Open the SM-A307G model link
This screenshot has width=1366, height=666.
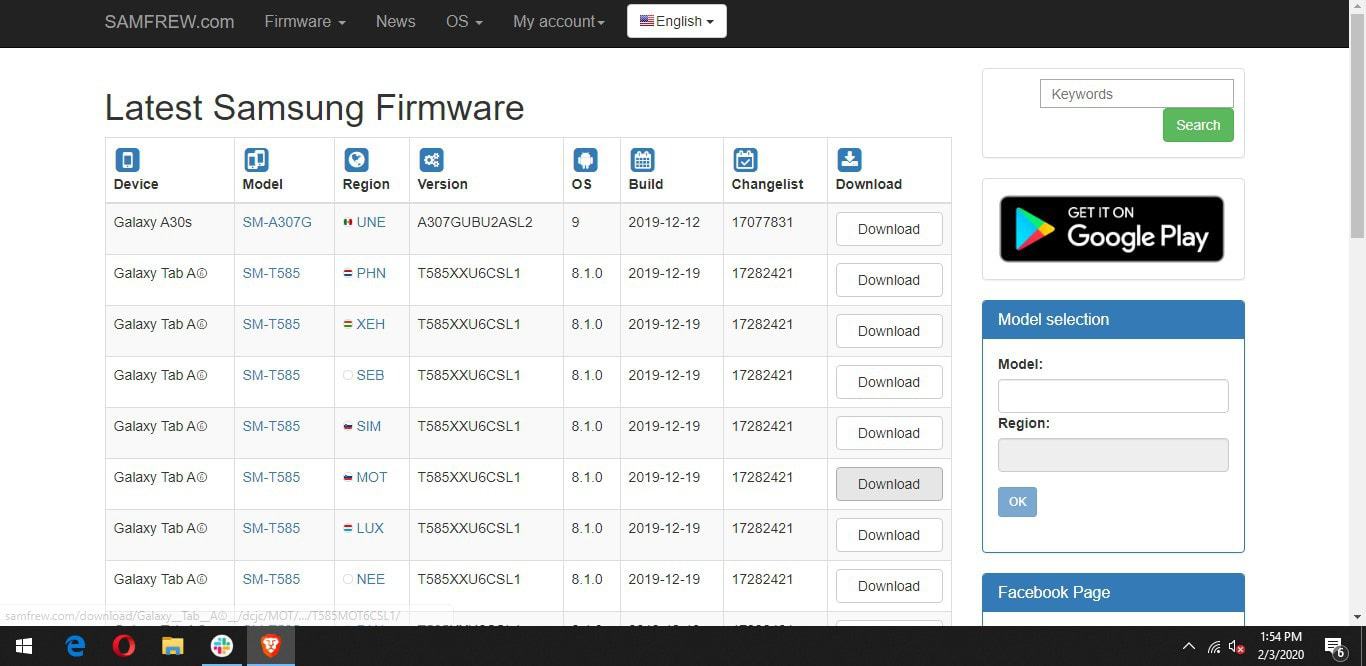(277, 222)
